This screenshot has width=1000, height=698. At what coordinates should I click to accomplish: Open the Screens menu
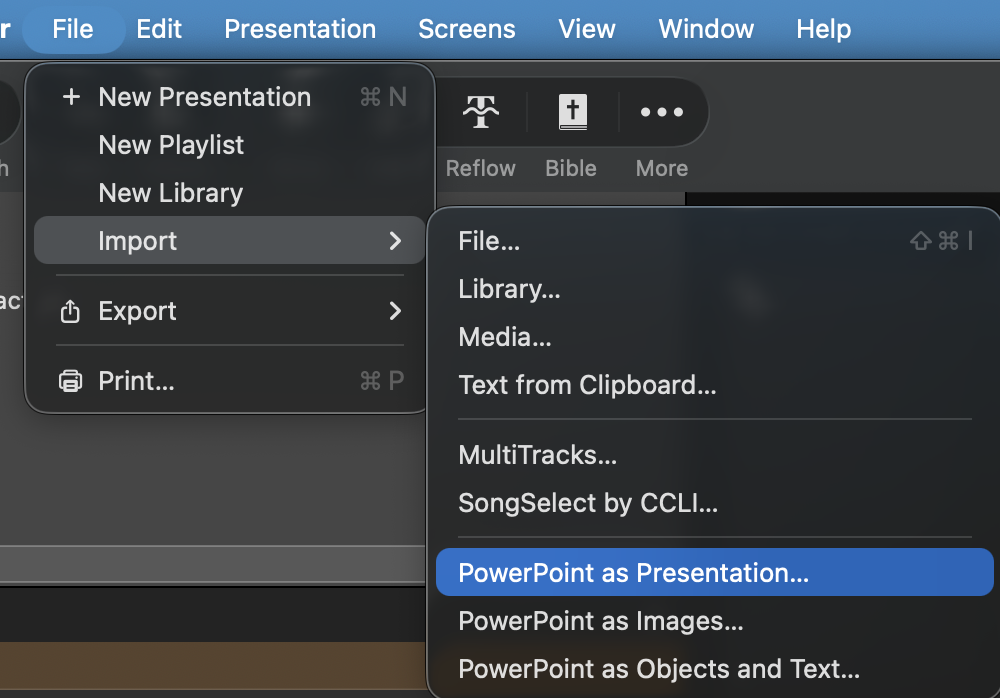(x=467, y=29)
